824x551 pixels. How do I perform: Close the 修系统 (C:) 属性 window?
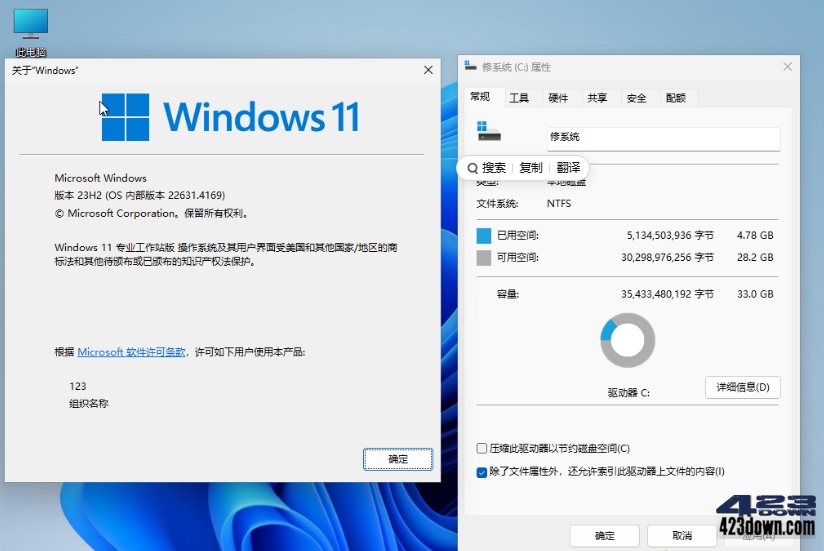point(787,67)
